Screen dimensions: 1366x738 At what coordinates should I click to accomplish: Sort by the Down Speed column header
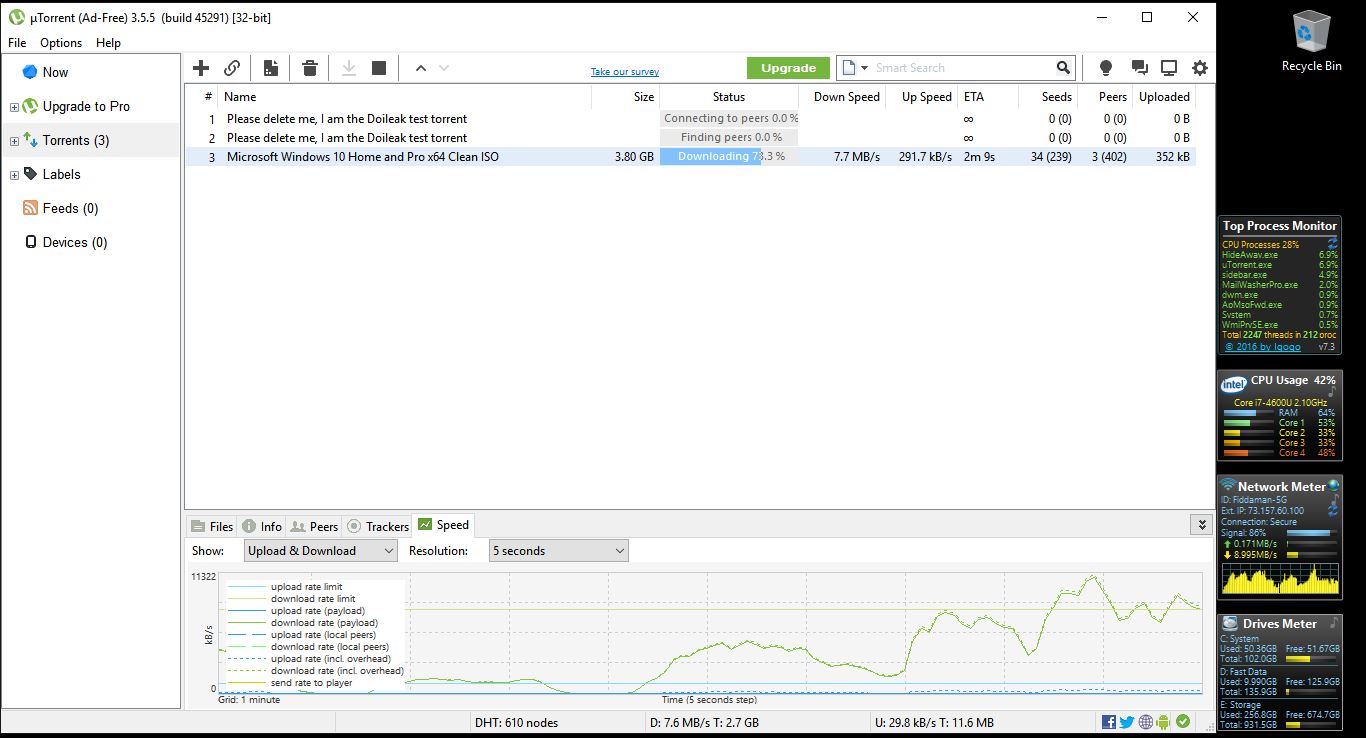[x=842, y=97]
